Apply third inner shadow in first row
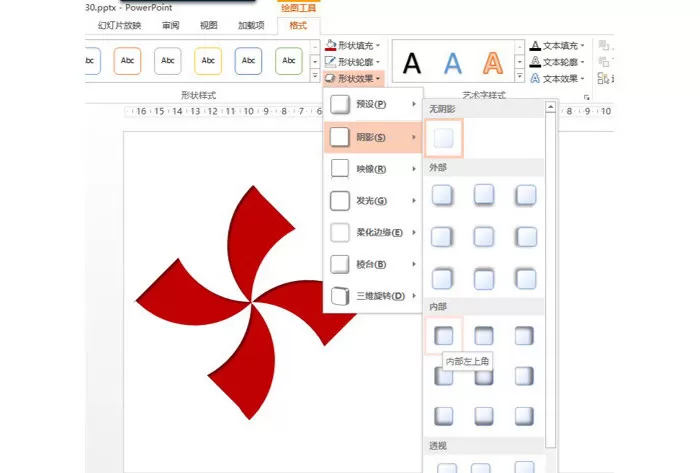Screen dimensions: 700x473 [524, 336]
